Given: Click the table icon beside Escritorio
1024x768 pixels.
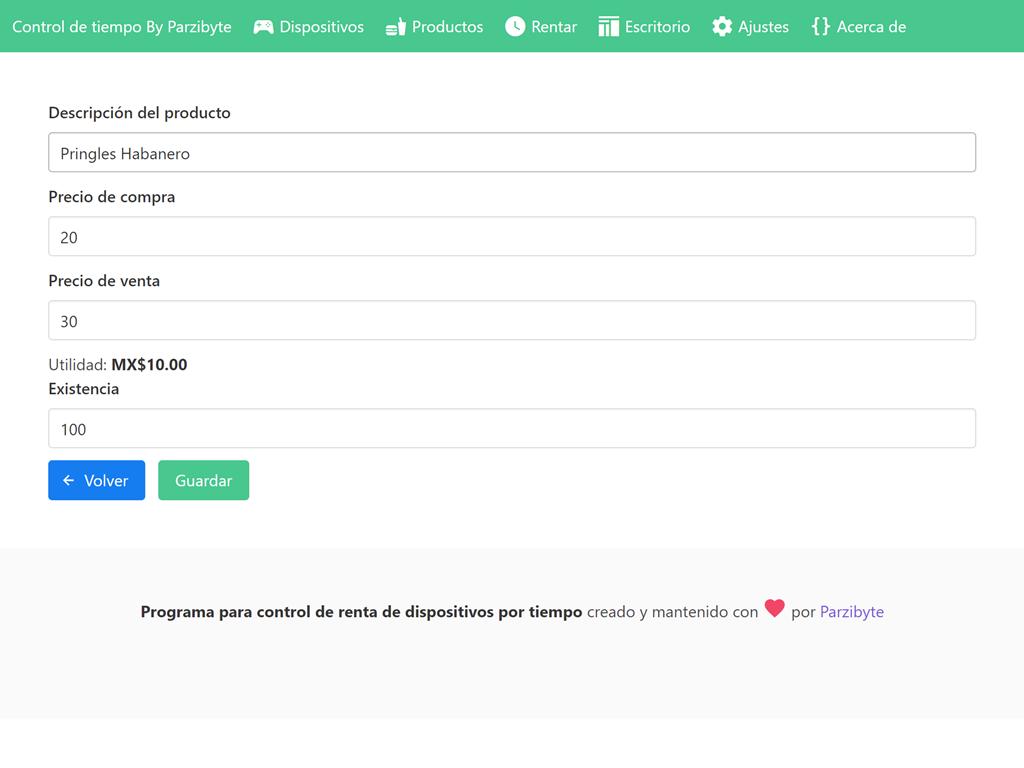Looking at the screenshot, I should pos(608,27).
